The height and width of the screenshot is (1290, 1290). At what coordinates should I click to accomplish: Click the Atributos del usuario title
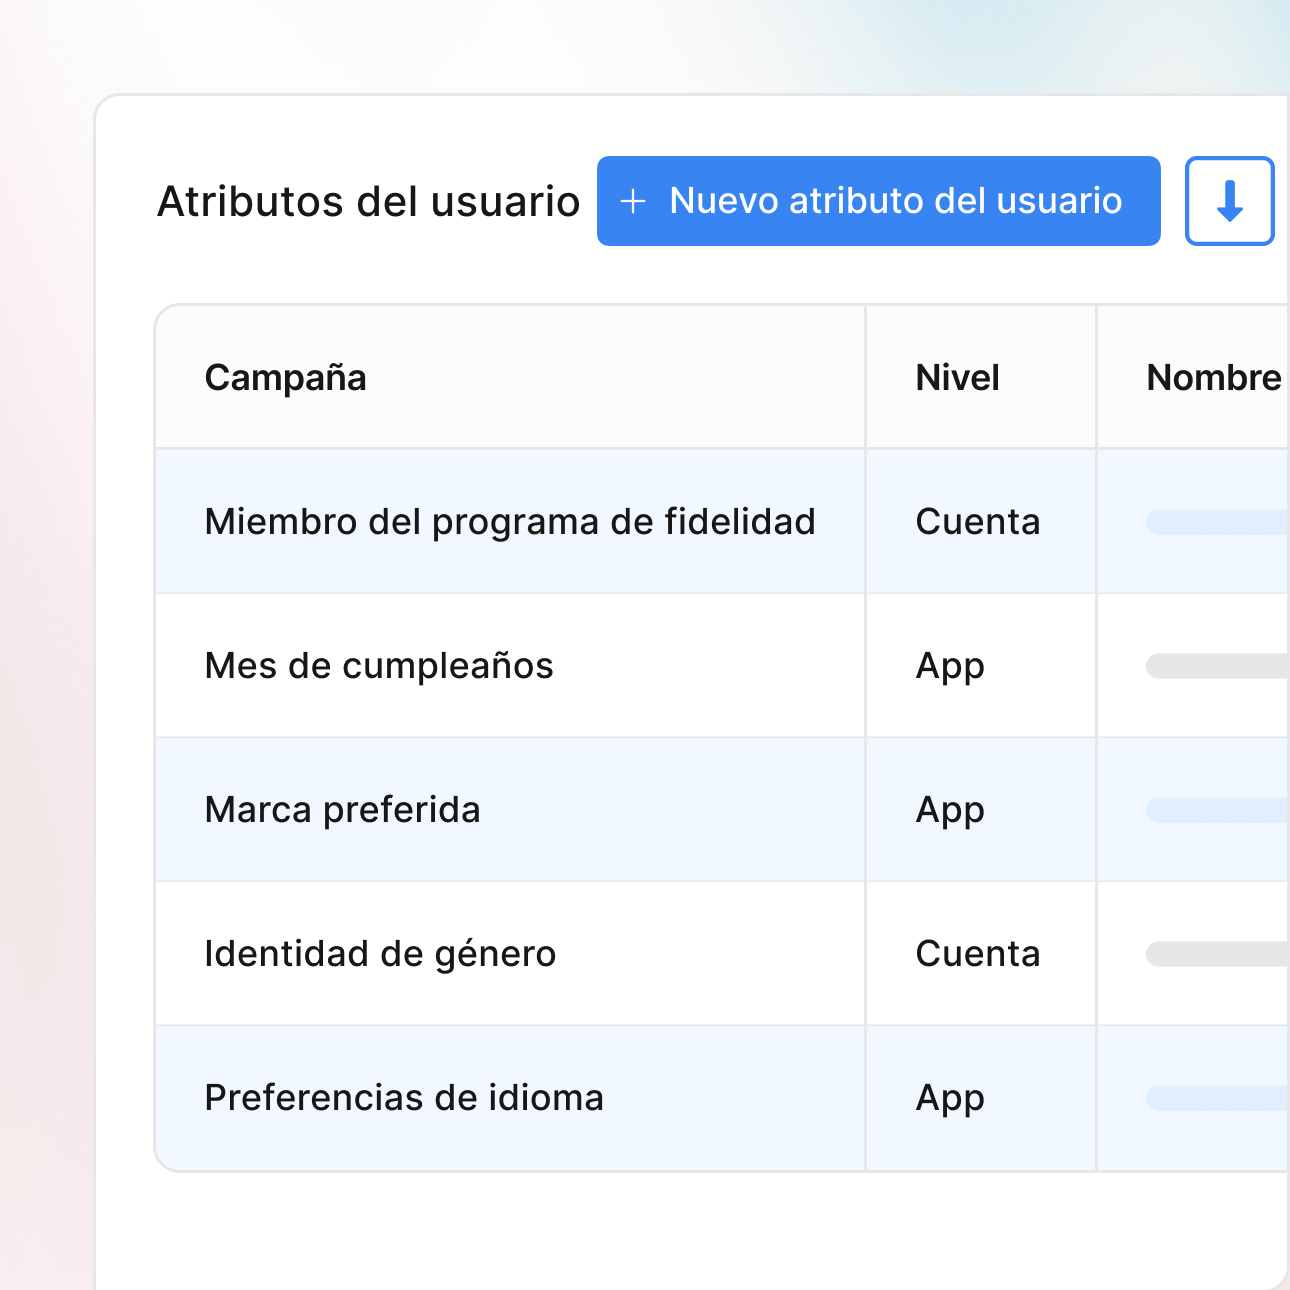[370, 201]
